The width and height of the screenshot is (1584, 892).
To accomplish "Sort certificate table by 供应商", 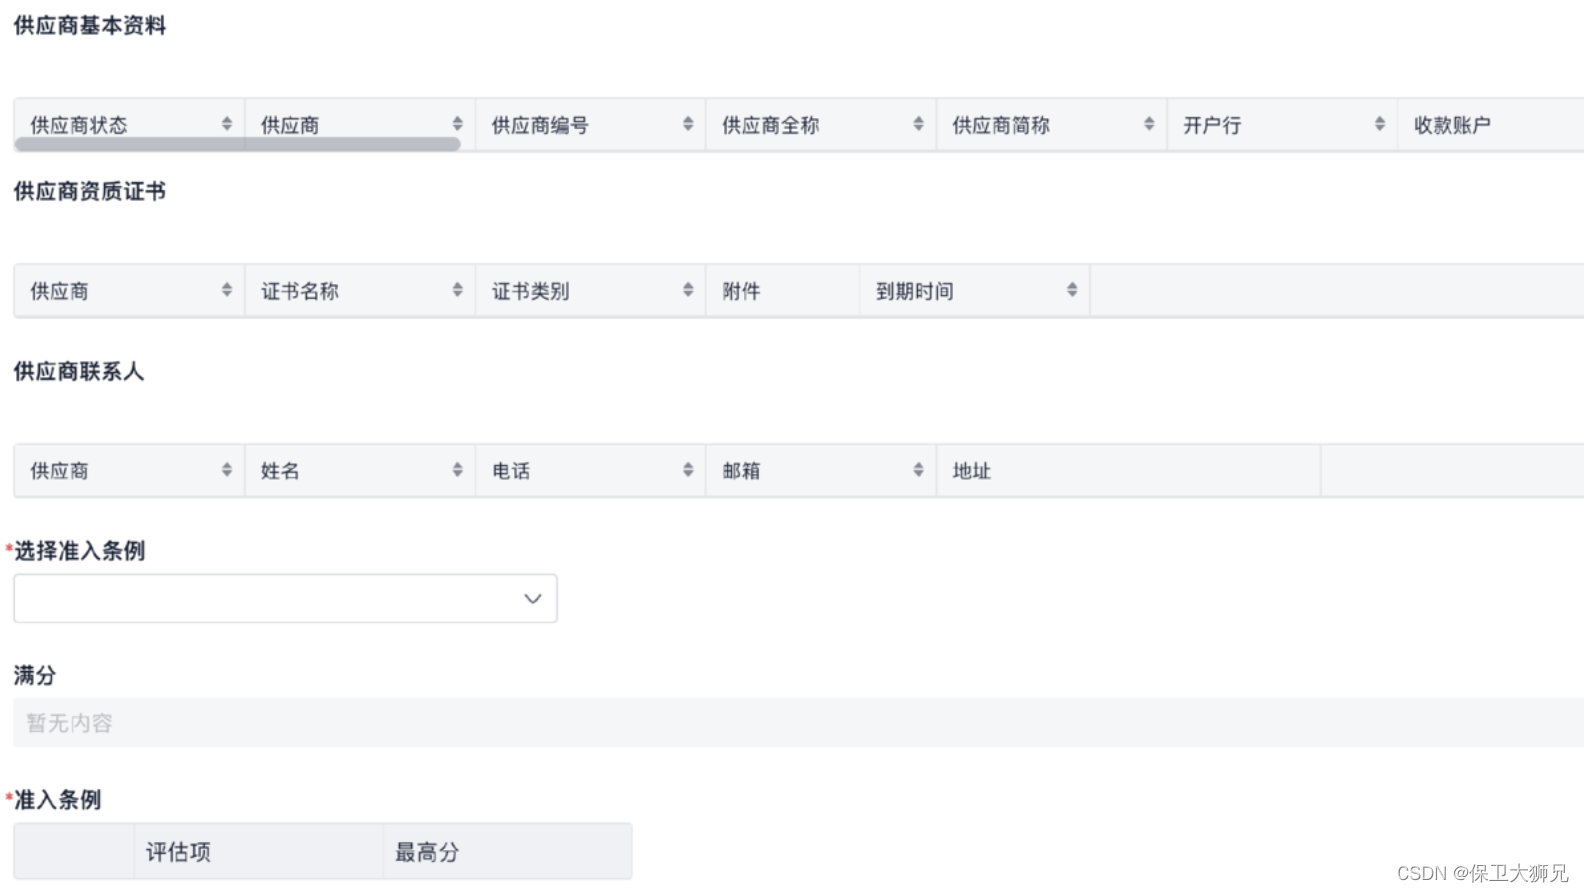I will [x=227, y=290].
